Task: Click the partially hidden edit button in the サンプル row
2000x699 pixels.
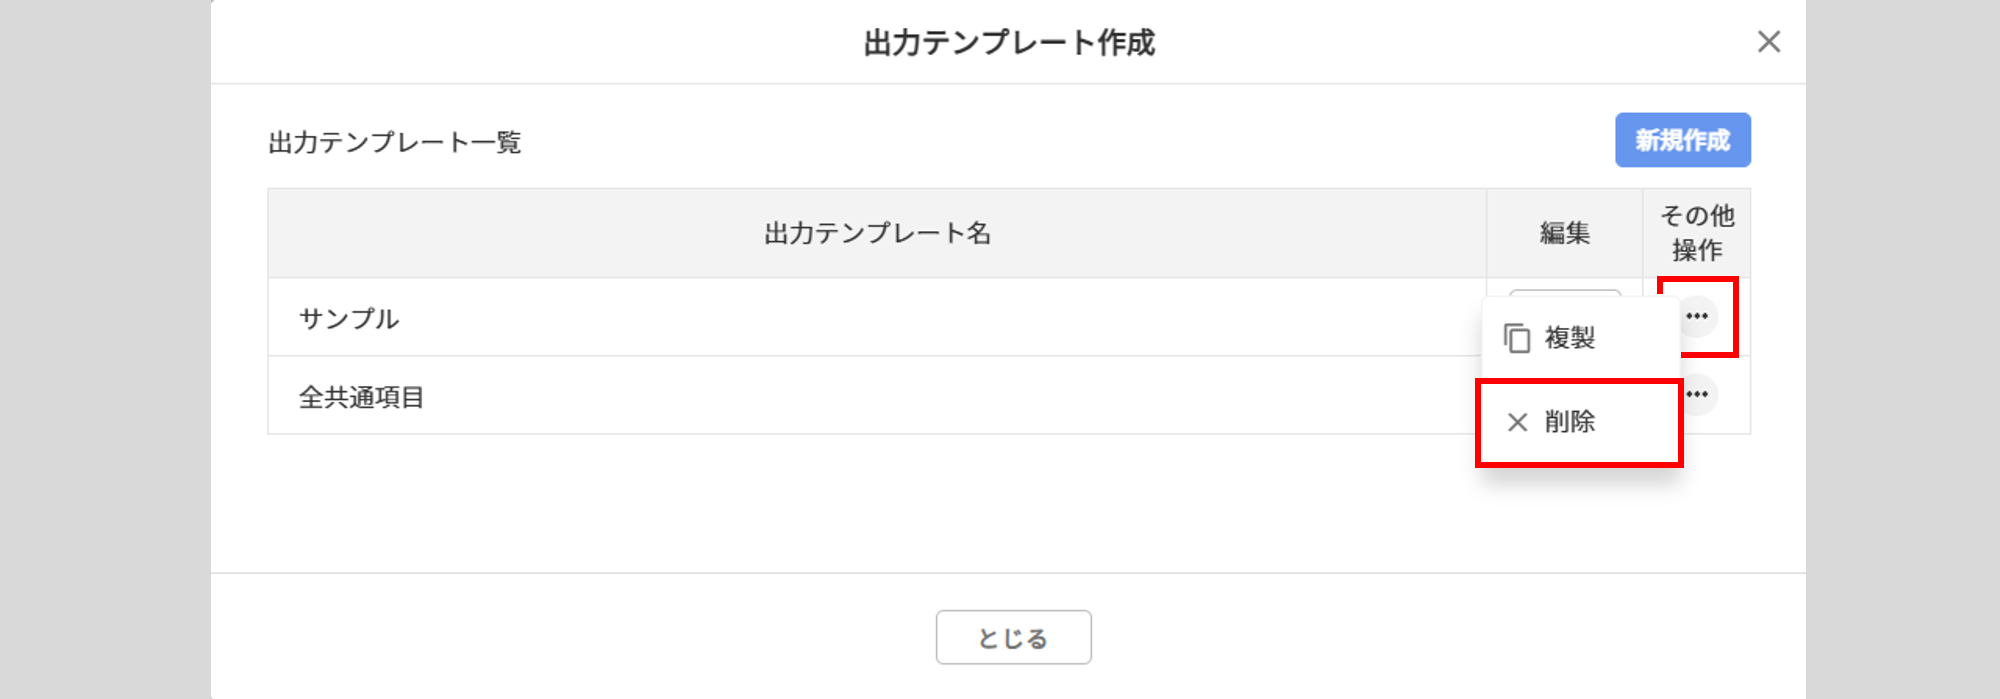Action: [x=1564, y=293]
